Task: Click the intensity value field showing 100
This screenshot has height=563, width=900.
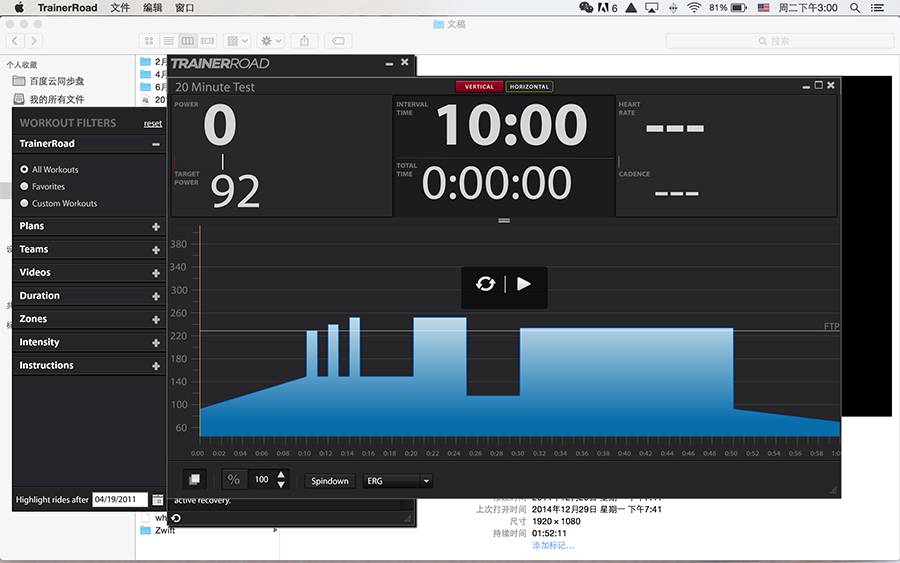Action: [262, 480]
